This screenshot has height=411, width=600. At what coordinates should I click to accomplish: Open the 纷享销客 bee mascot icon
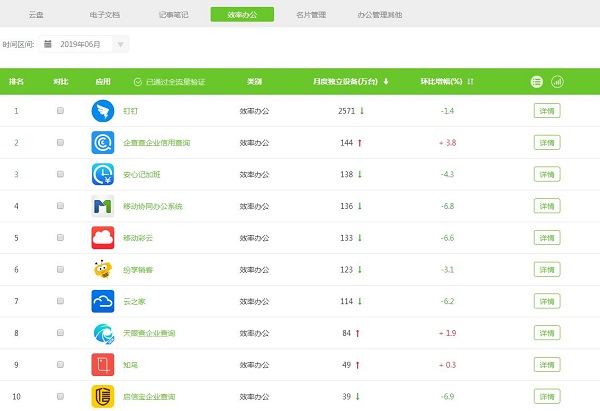pos(103,269)
